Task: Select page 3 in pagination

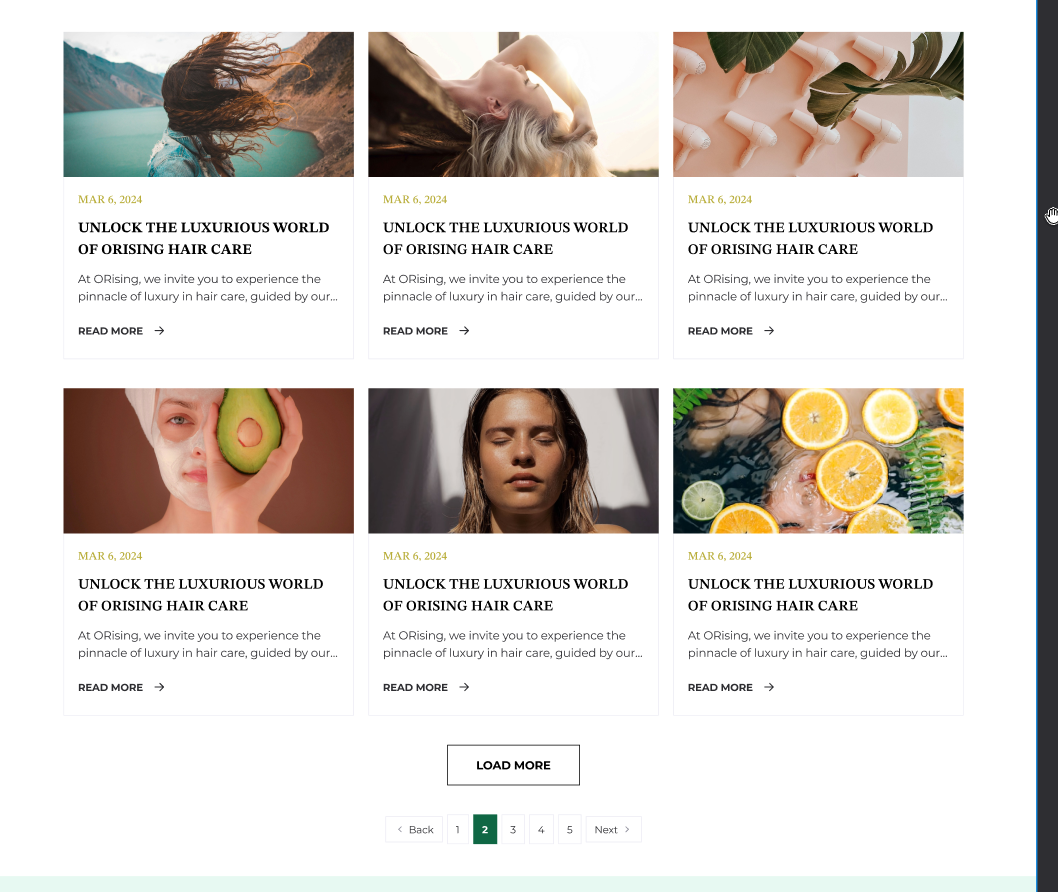Action: tap(513, 829)
